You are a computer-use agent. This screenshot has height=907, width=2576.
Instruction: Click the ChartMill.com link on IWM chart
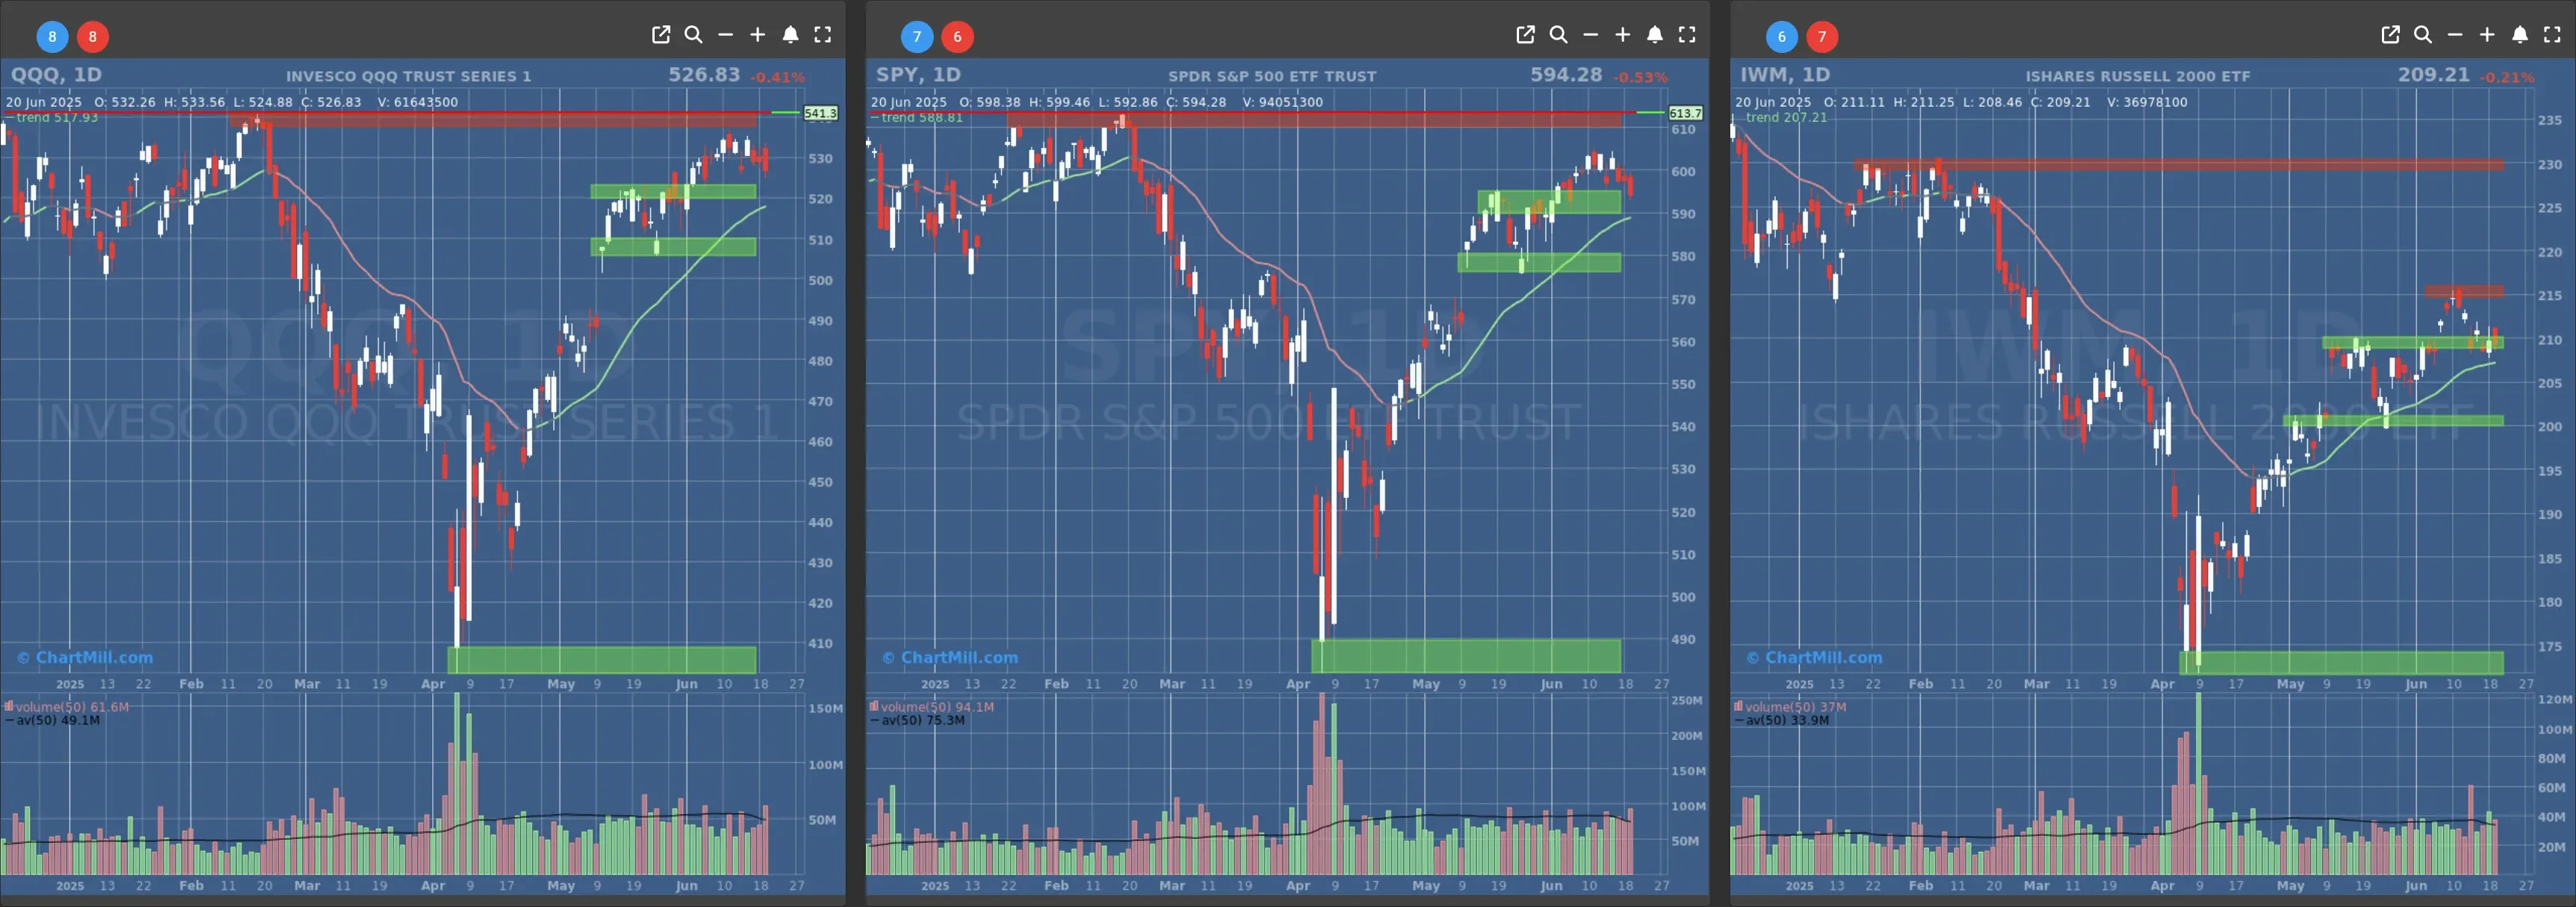pyautogui.click(x=1814, y=658)
